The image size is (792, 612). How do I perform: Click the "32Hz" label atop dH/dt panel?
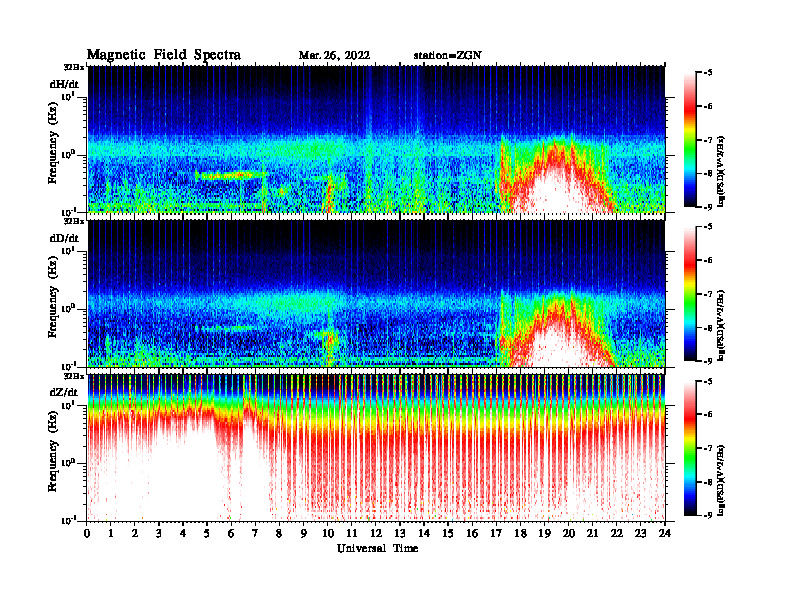(x=74, y=67)
